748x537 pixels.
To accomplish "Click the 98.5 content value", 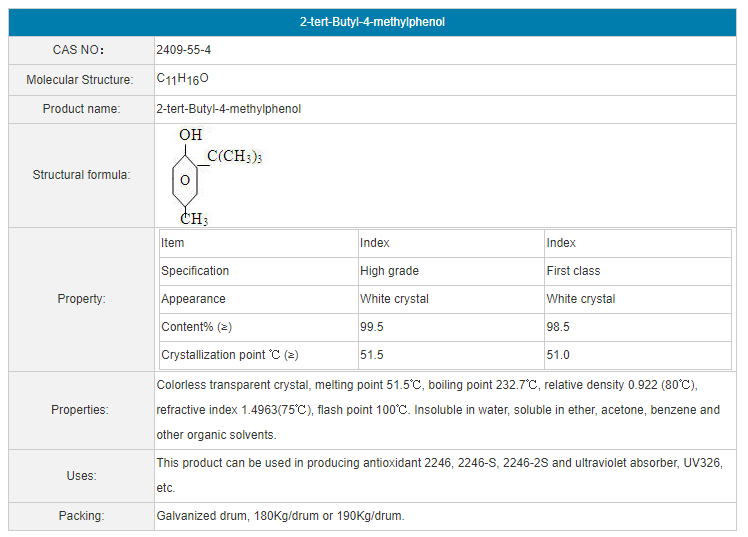I will tap(558, 327).
